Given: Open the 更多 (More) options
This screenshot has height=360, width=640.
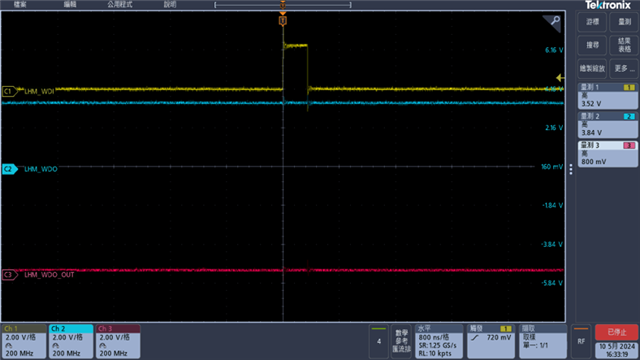Looking at the screenshot, I should pyautogui.click(x=624, y=69).
